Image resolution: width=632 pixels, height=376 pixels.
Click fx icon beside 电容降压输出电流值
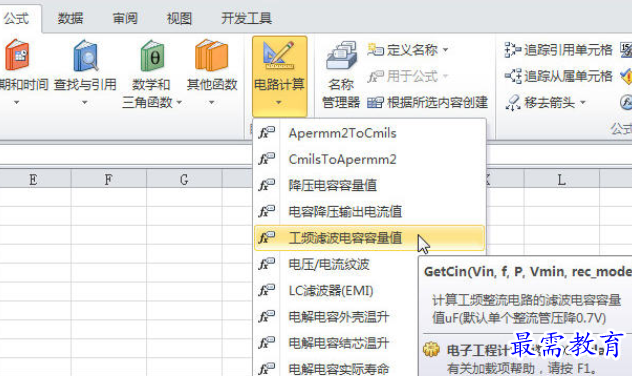point(266,211)
